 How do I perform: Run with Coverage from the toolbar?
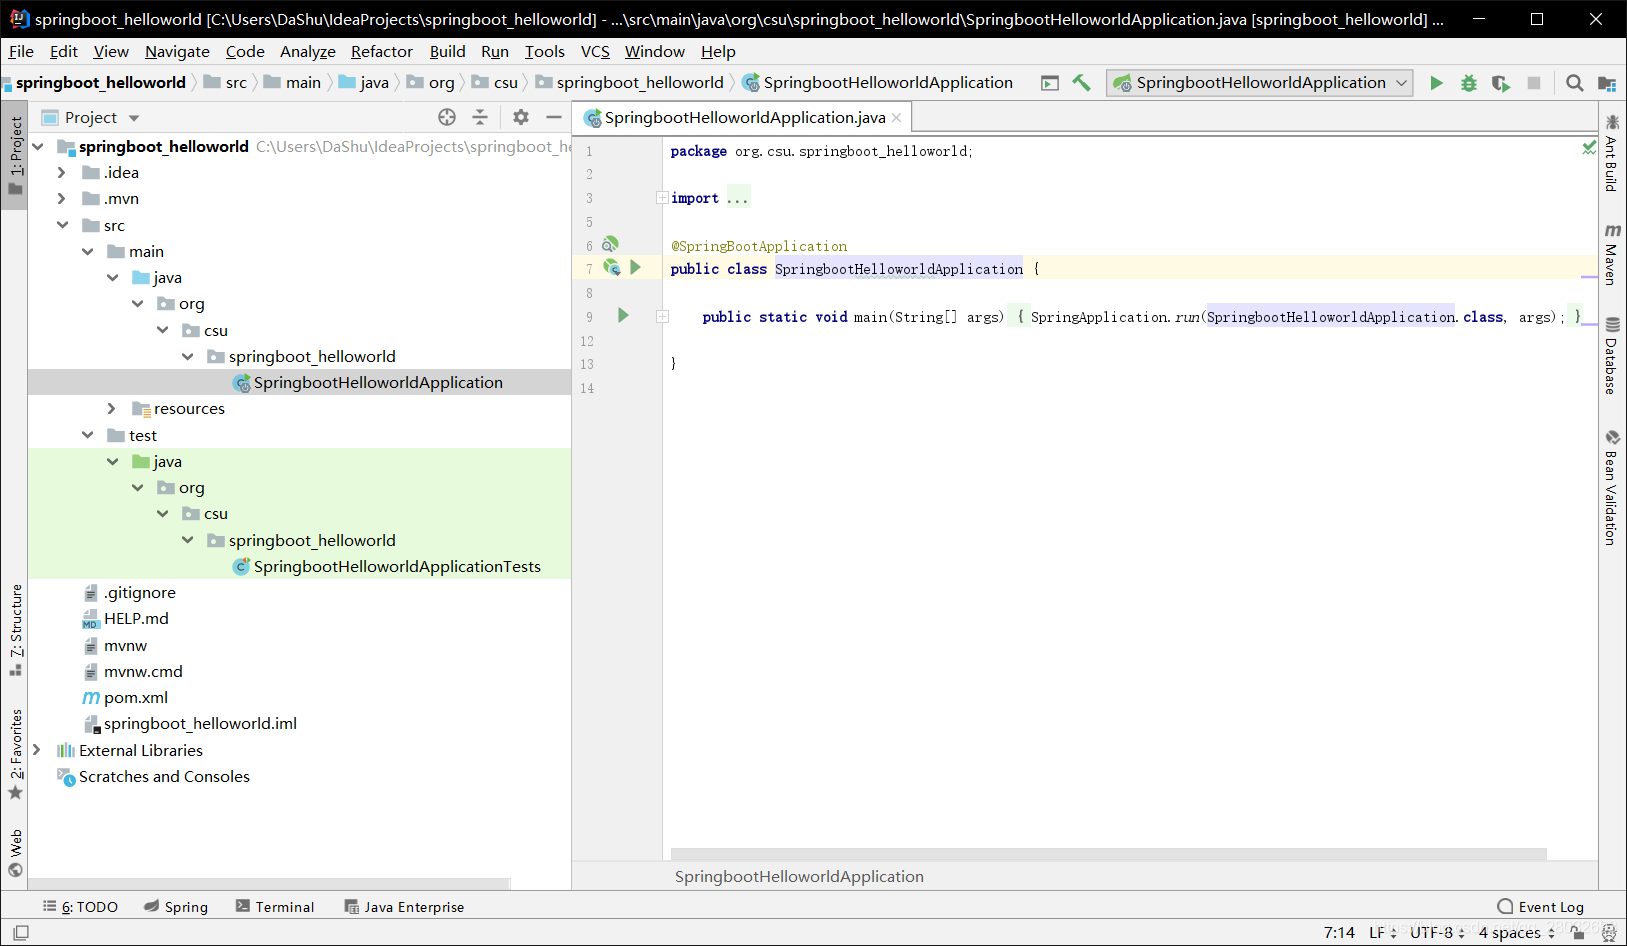[1500, 83]
